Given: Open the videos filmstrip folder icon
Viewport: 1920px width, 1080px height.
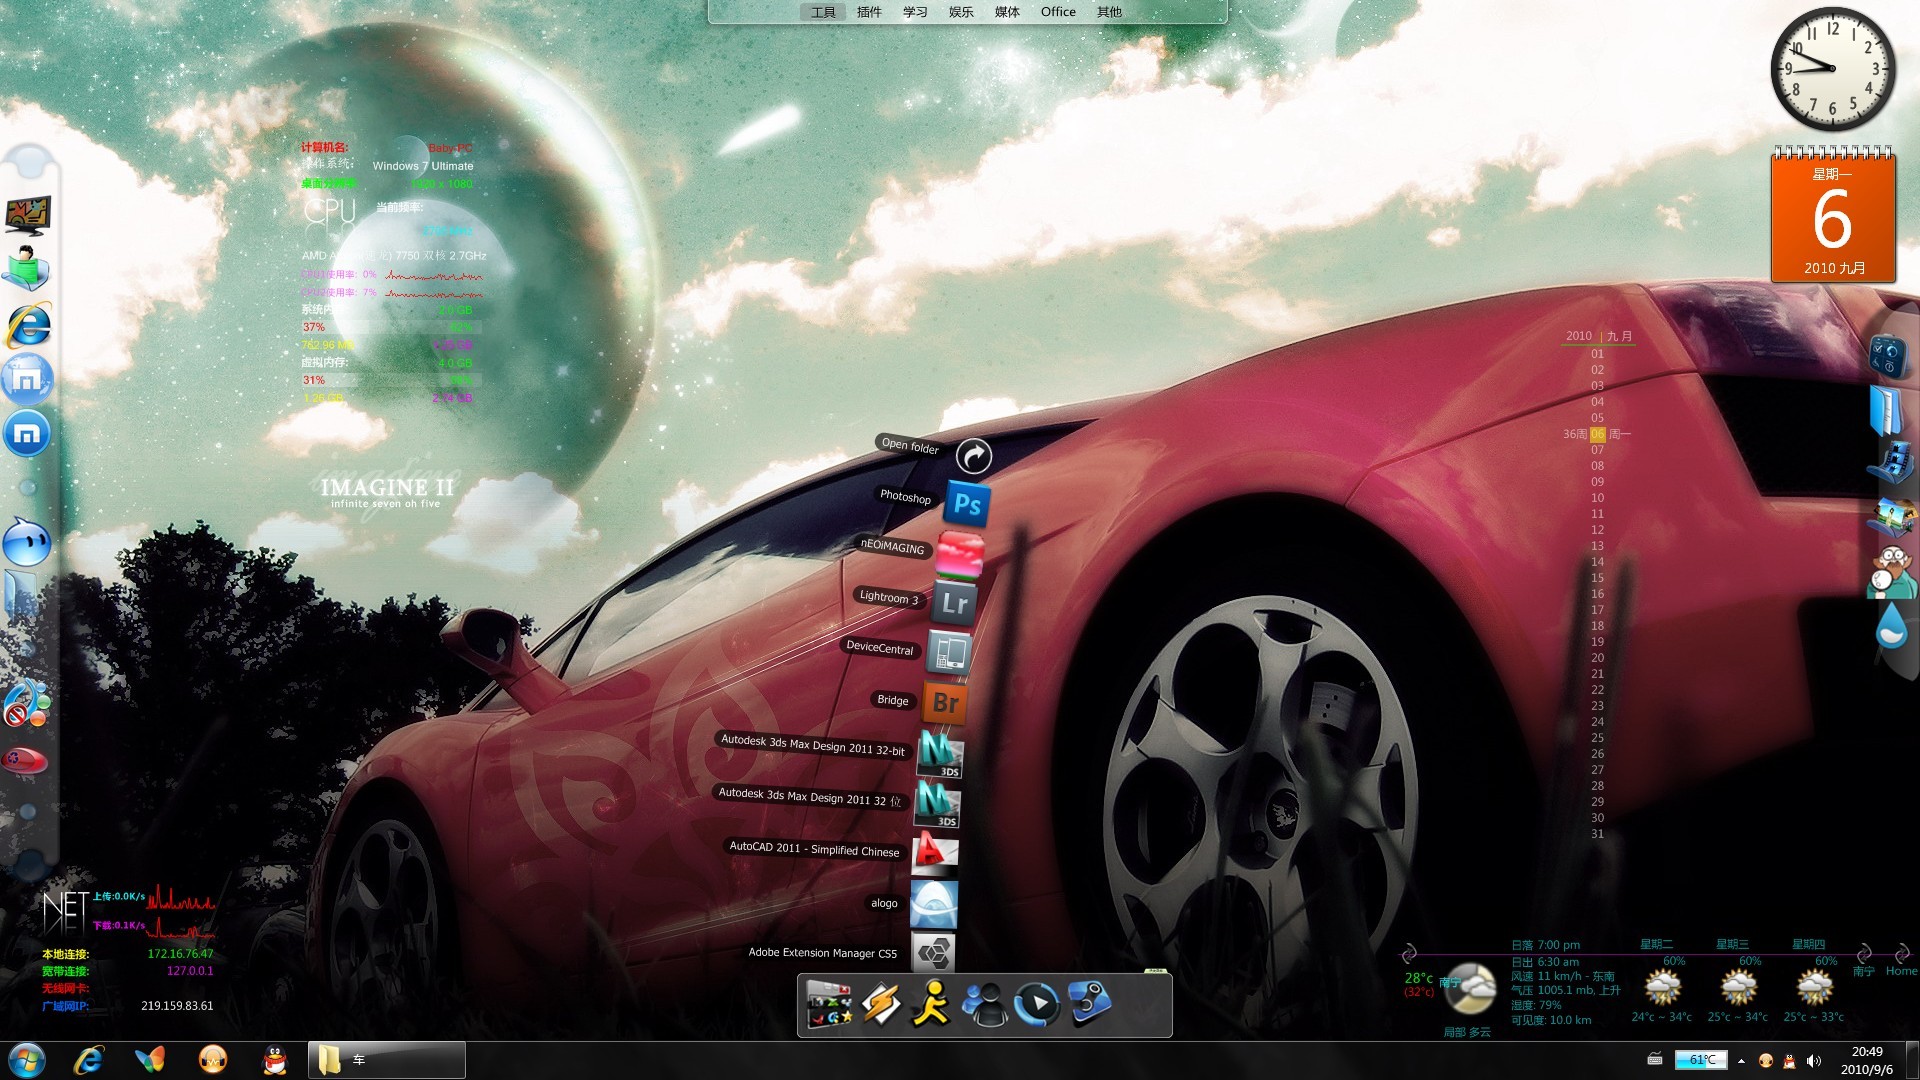Looking at the screenshot, I should point(1891,464).
